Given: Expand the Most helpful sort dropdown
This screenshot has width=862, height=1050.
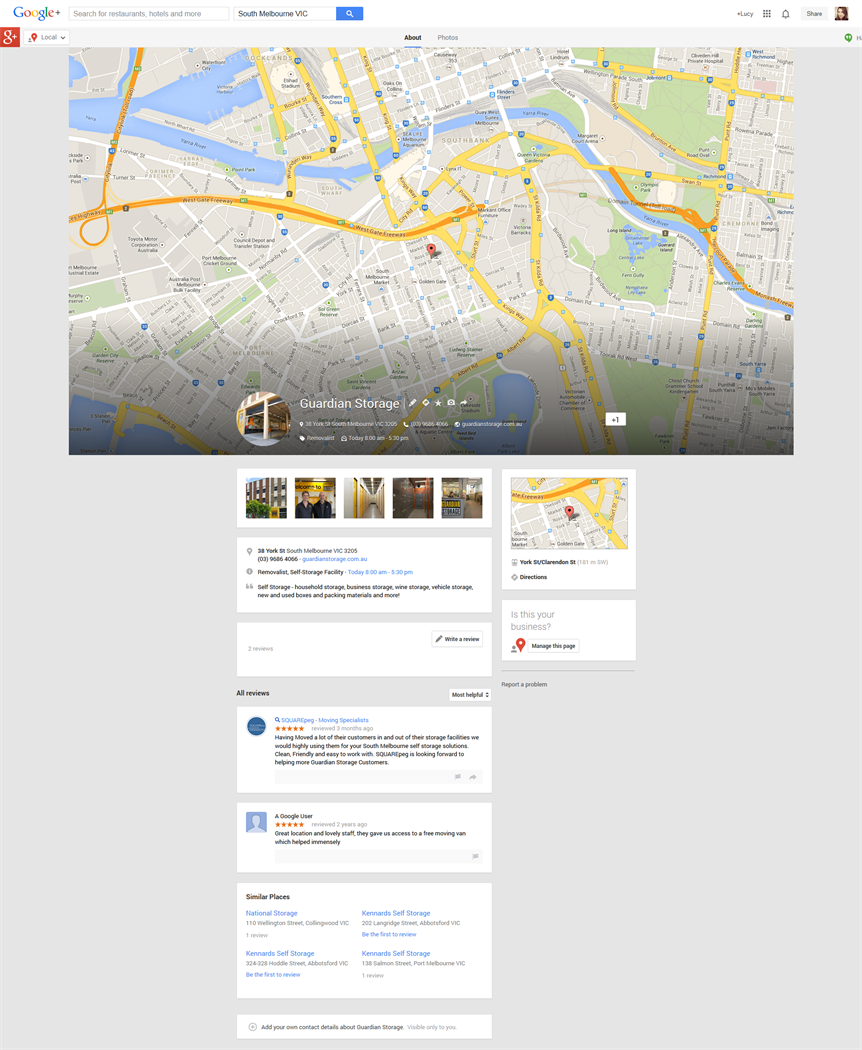Looking at the screenshot, I should pyautogui.click(x=470, y=695).
